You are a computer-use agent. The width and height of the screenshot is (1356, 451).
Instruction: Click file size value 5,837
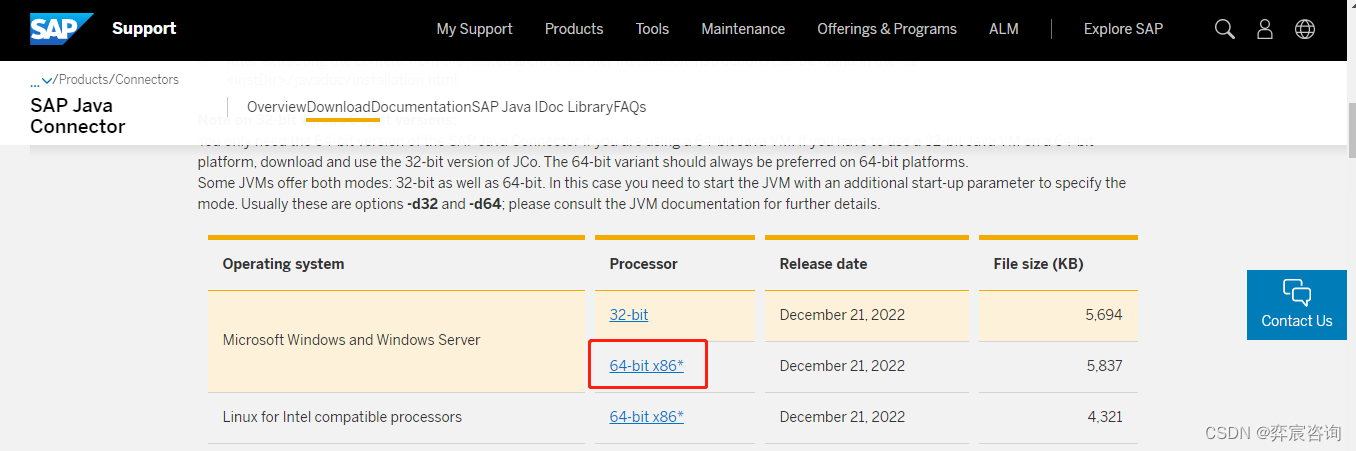click(x=1104, y=365)
